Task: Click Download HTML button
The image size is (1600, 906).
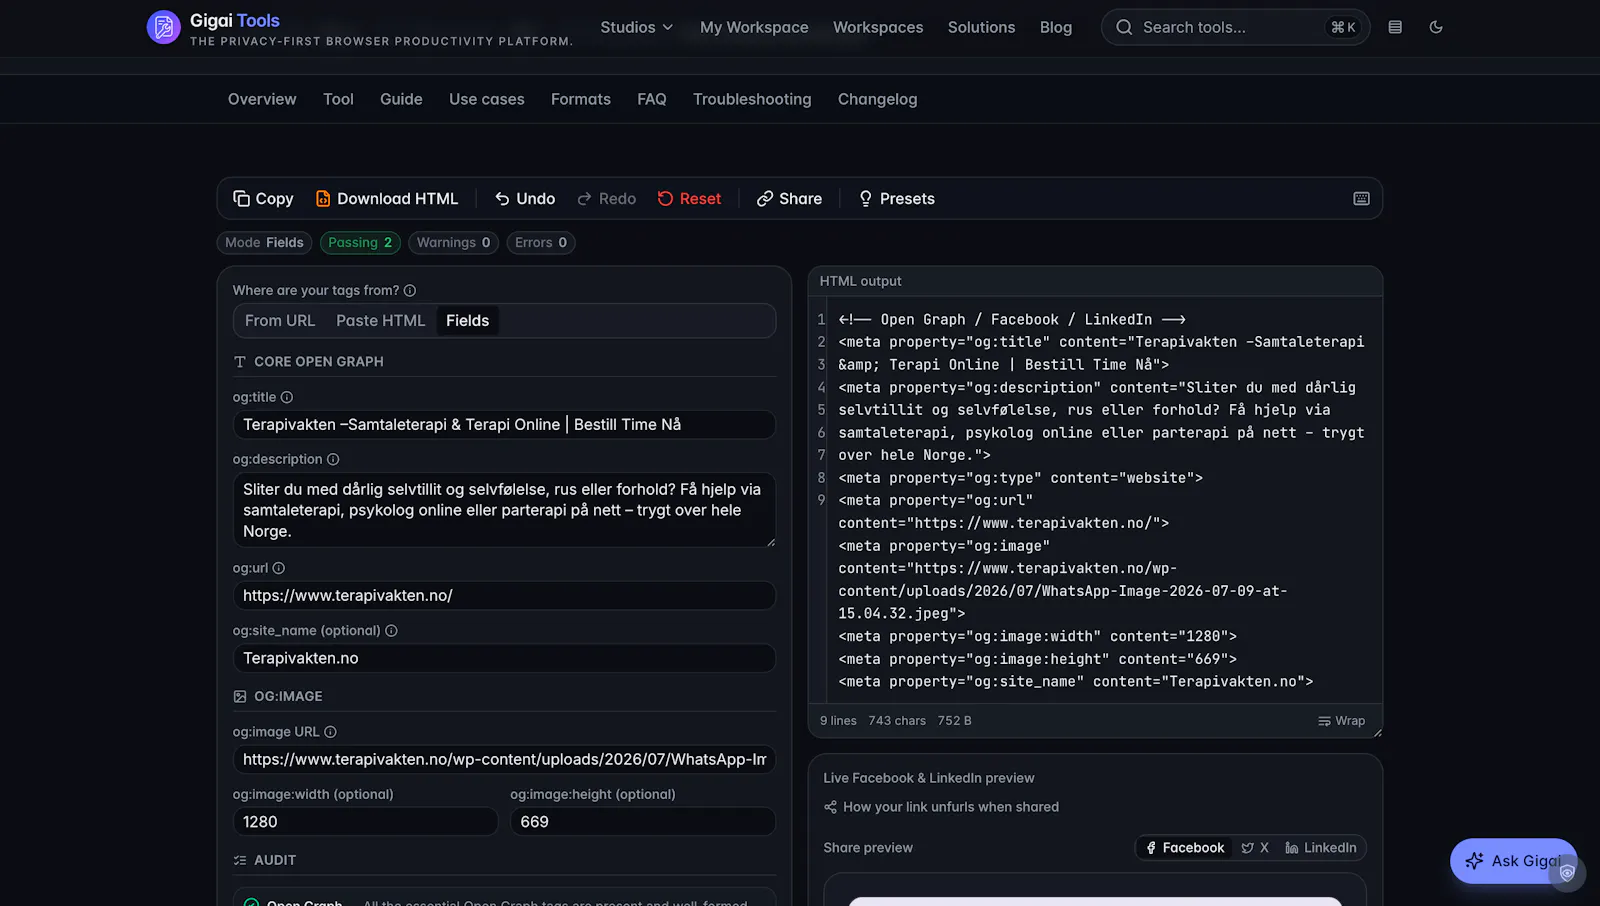Action: [x=387, y=199]
